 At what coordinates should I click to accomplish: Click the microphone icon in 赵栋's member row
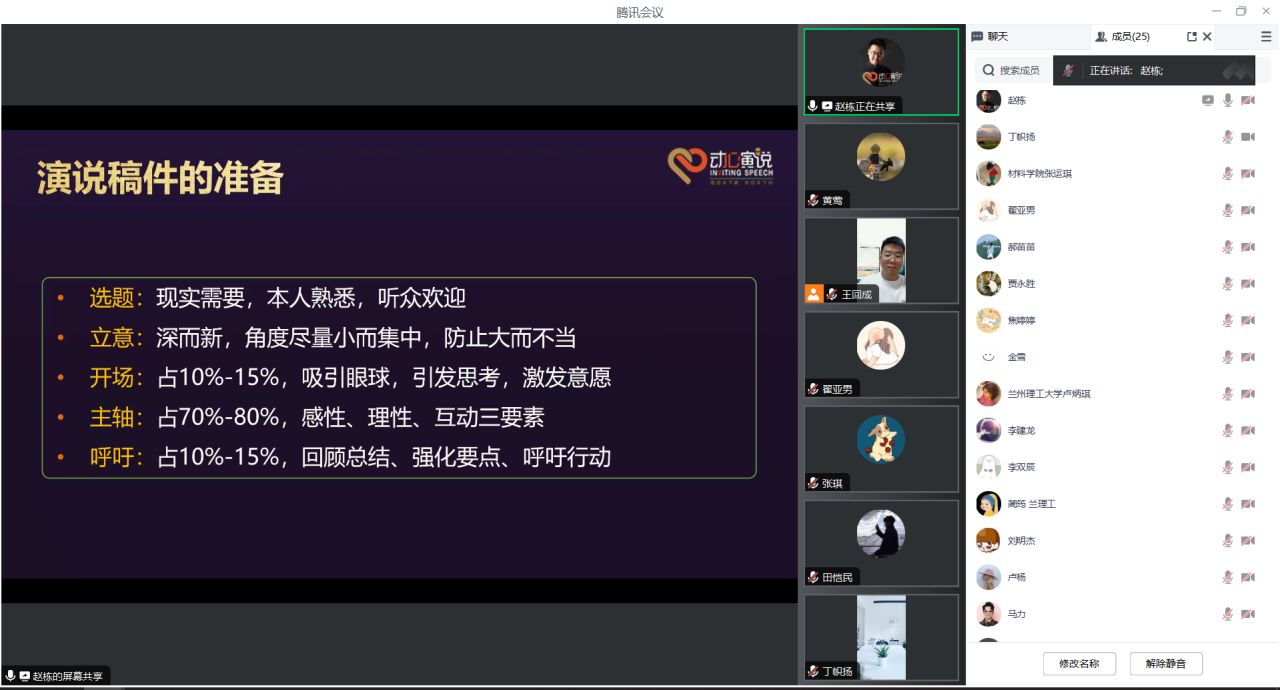1227,100
